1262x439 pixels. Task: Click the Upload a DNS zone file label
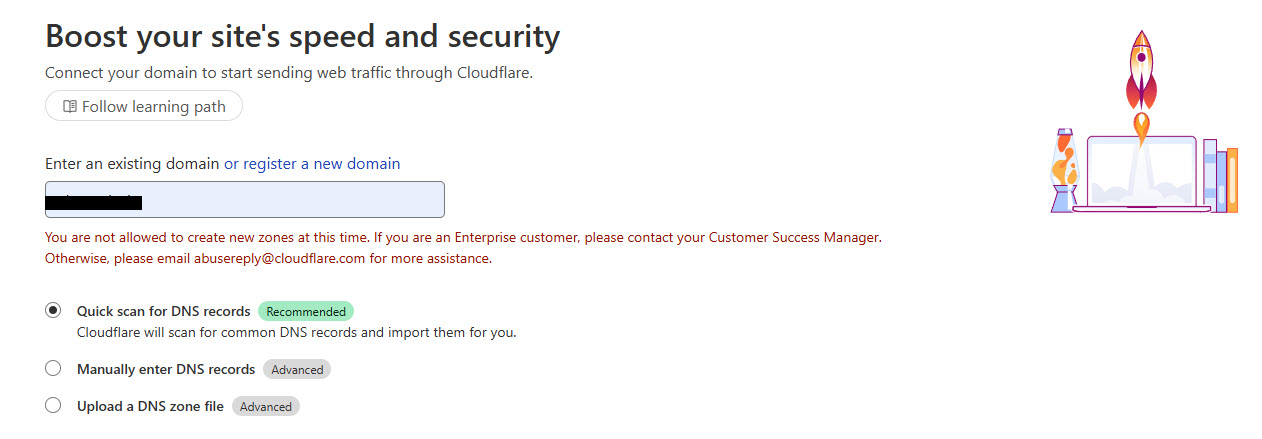coord(151,406)
